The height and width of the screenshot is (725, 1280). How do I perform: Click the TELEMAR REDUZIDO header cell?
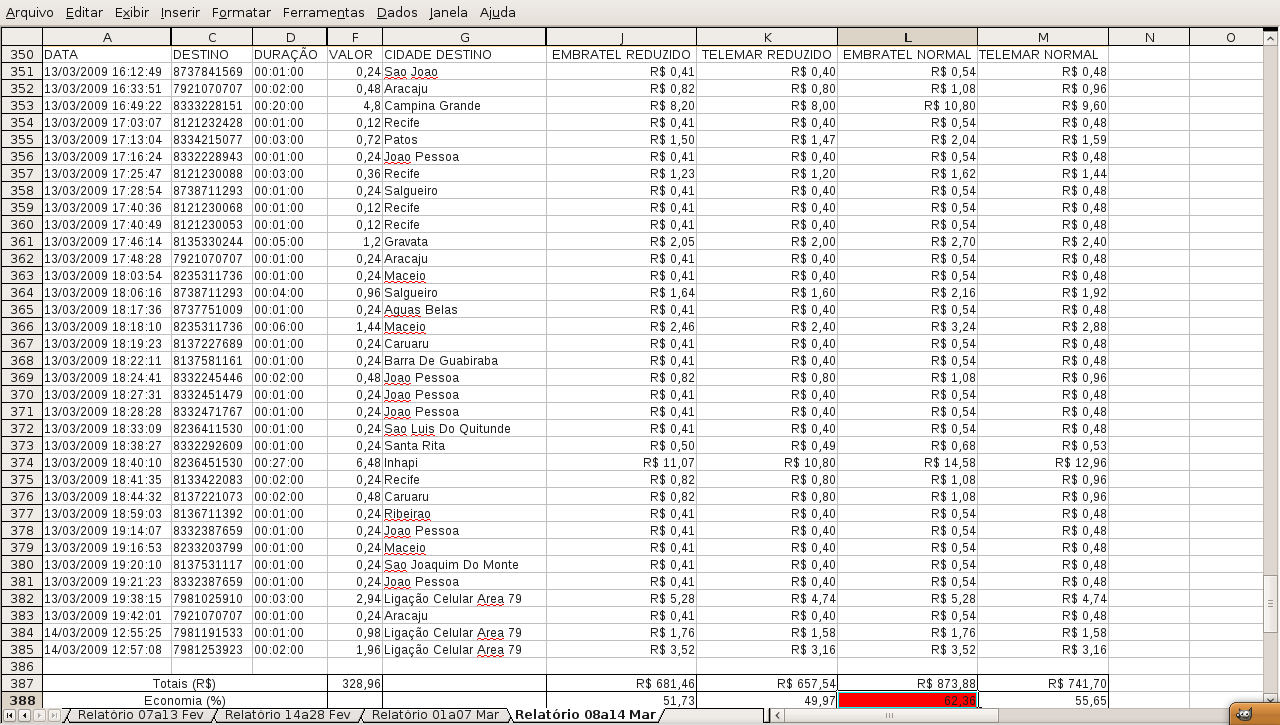[x=767, y=54]
